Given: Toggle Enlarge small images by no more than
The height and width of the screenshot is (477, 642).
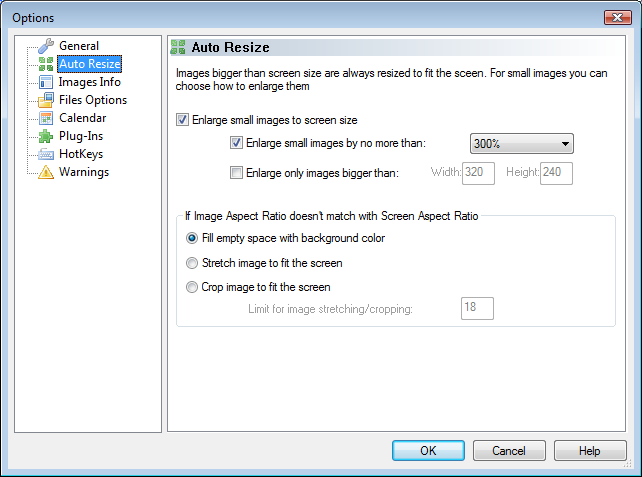Looking at the screenshot, I should click(236, 143).
